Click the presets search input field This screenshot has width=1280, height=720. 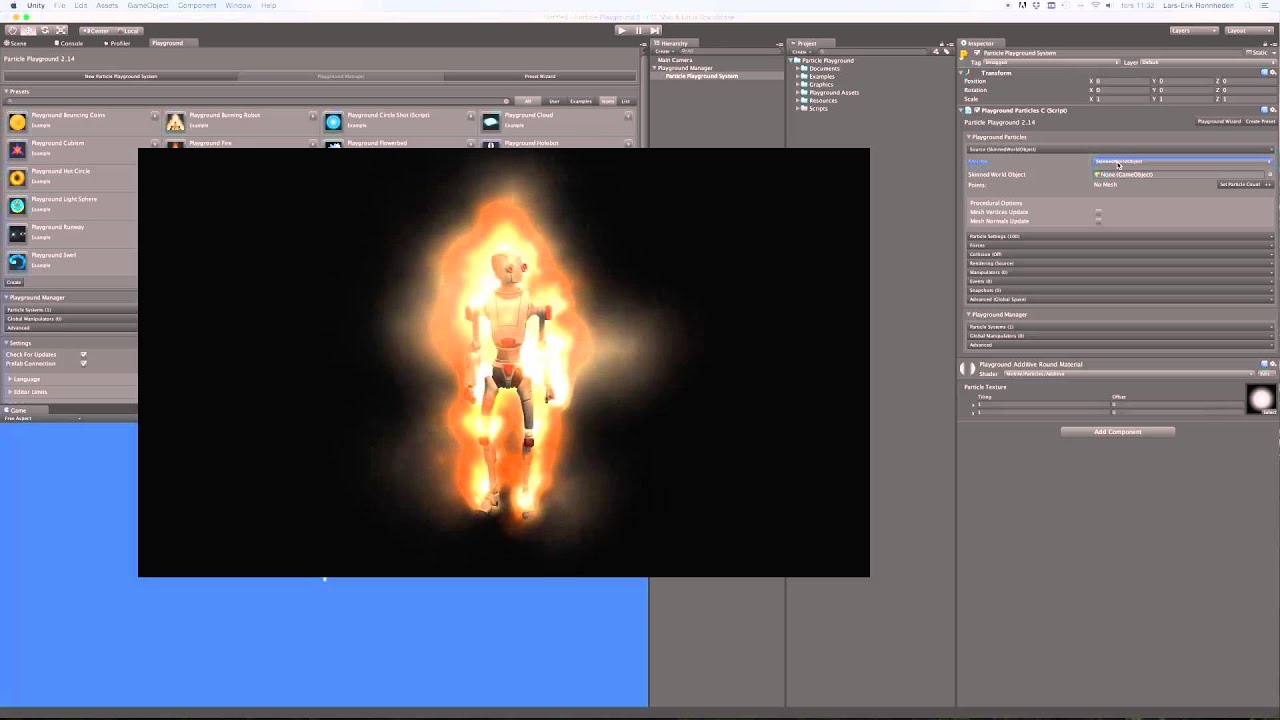click(x=260, y=101)
